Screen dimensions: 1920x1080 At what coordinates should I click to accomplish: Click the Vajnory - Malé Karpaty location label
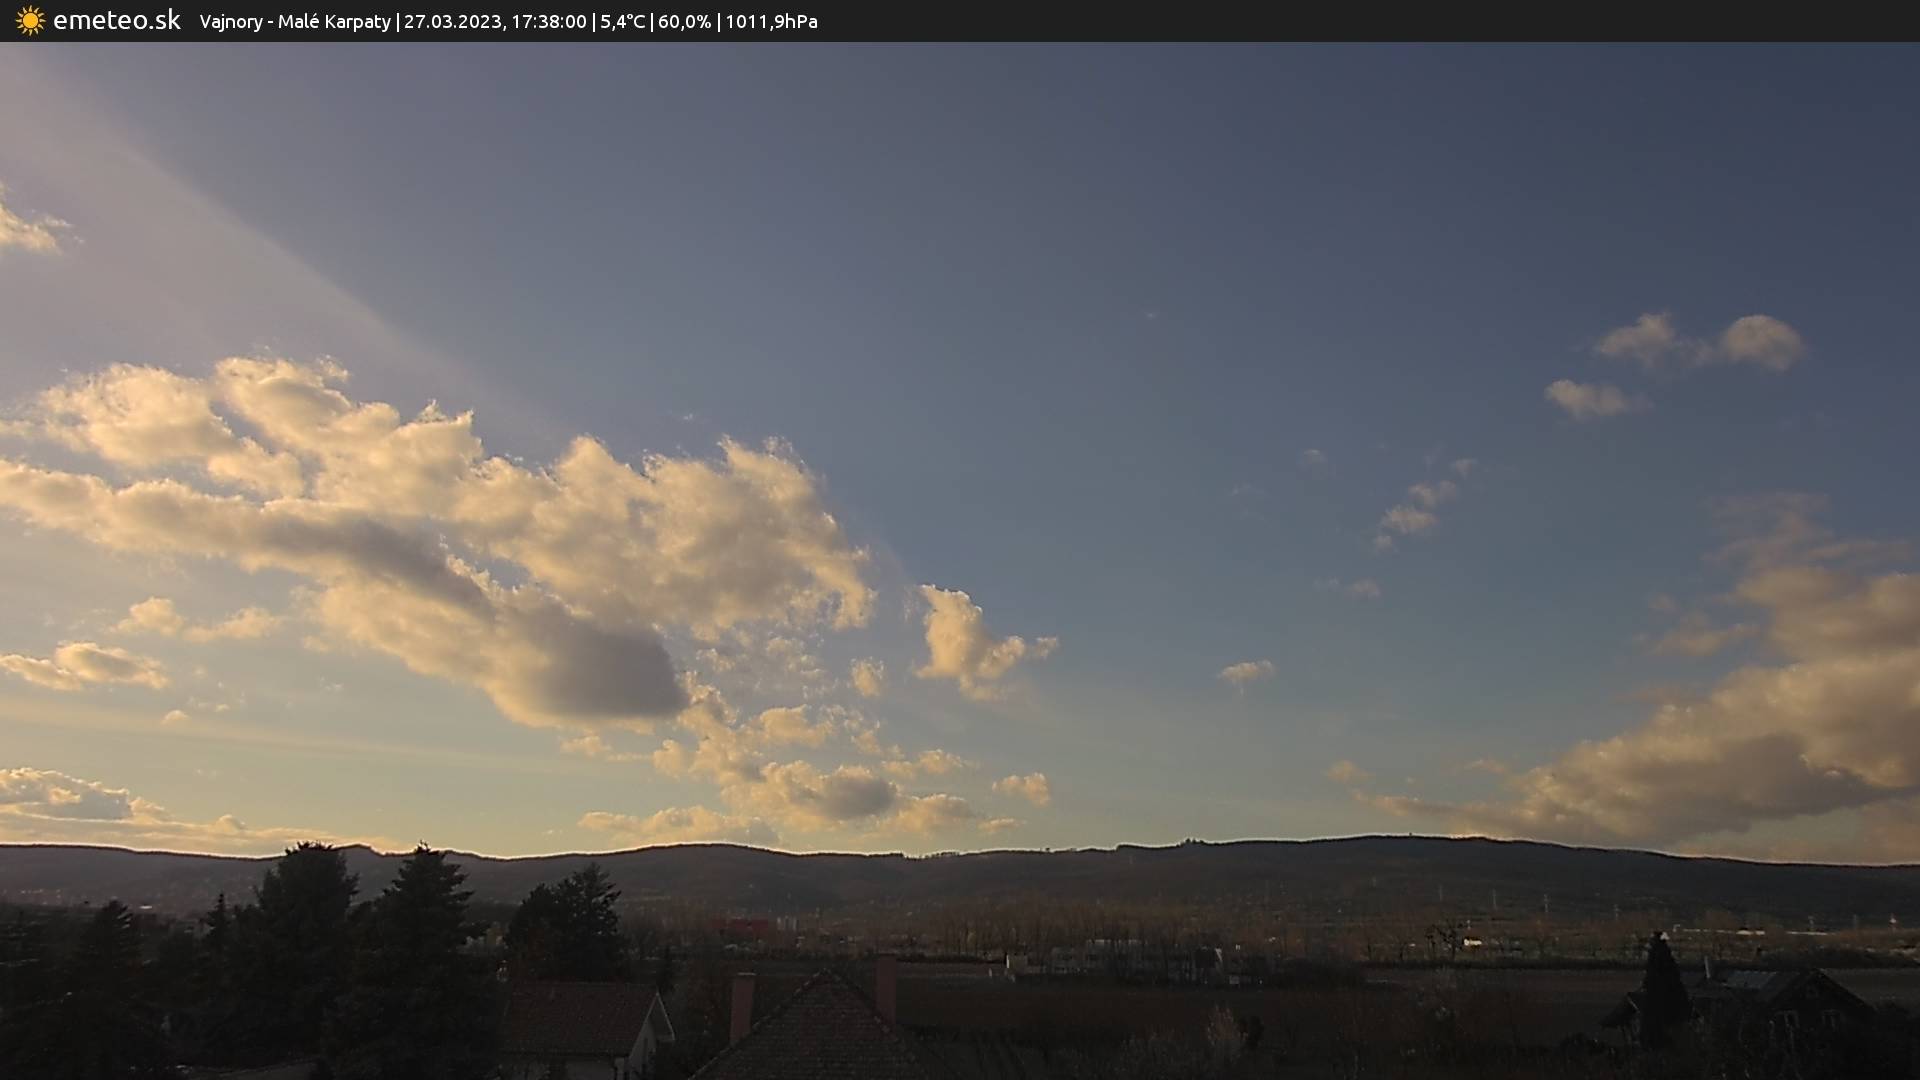click(x=295, y=22)
